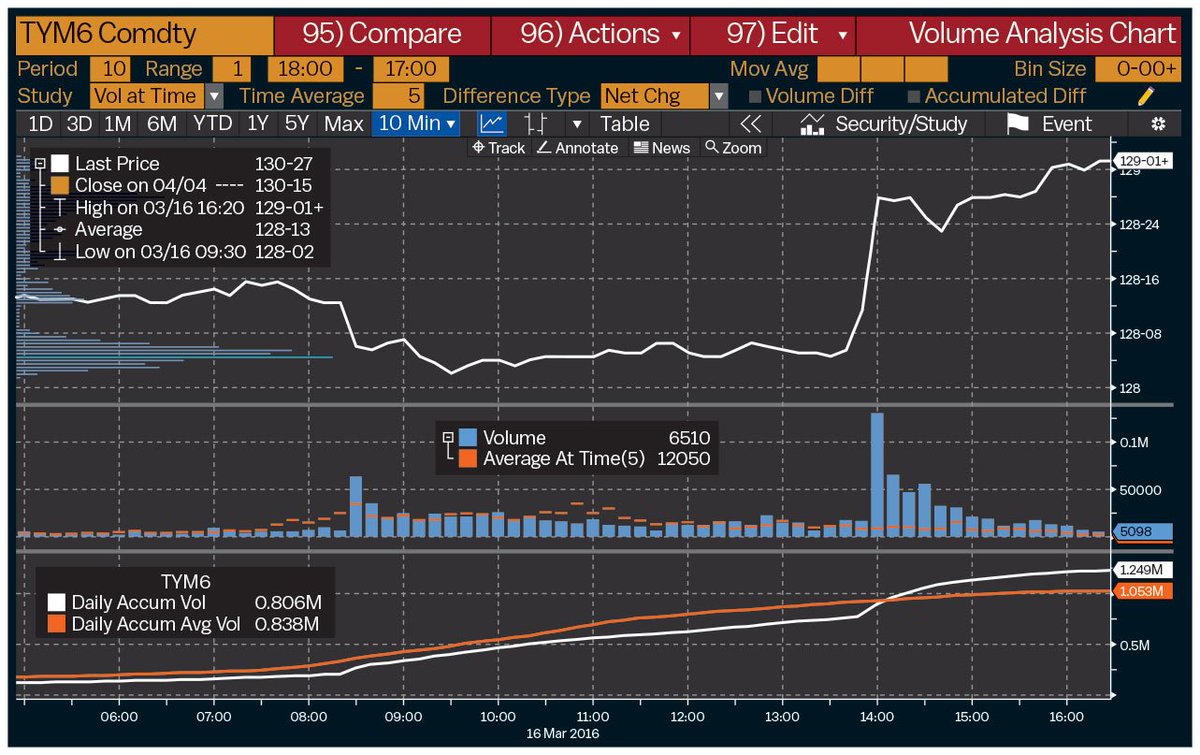This screenshot has height=755, width=1200.
Task: Click the Event button label
Action: 1067,124
